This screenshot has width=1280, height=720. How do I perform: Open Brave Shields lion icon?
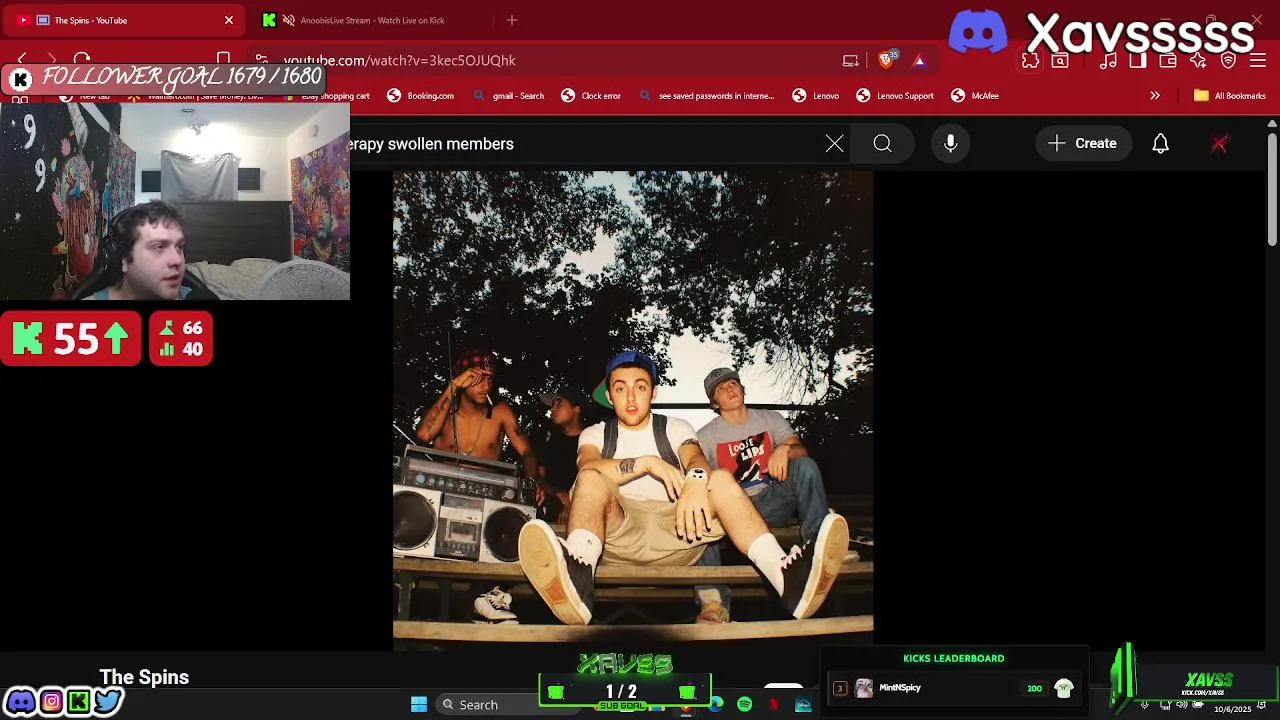click(x=887, y=60)
